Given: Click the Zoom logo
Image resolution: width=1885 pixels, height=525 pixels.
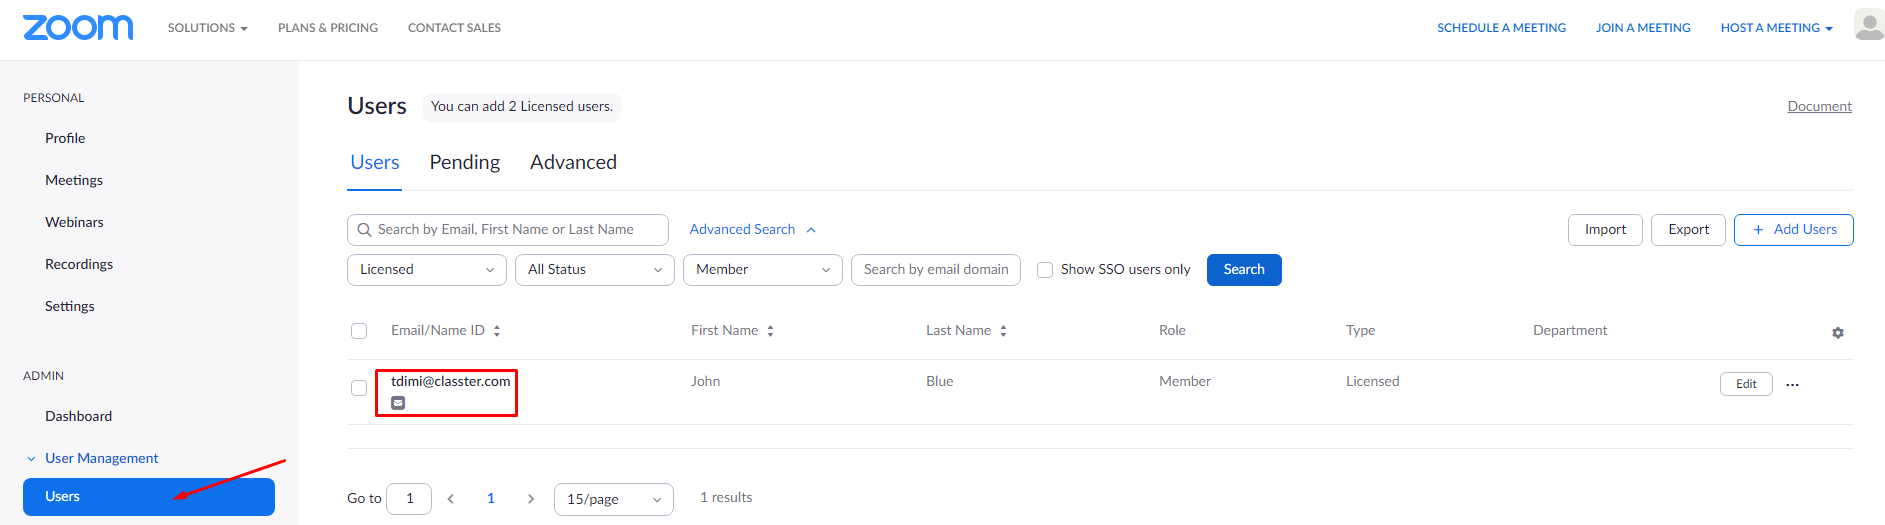Looking at the screenshot, I should point(78,27).
